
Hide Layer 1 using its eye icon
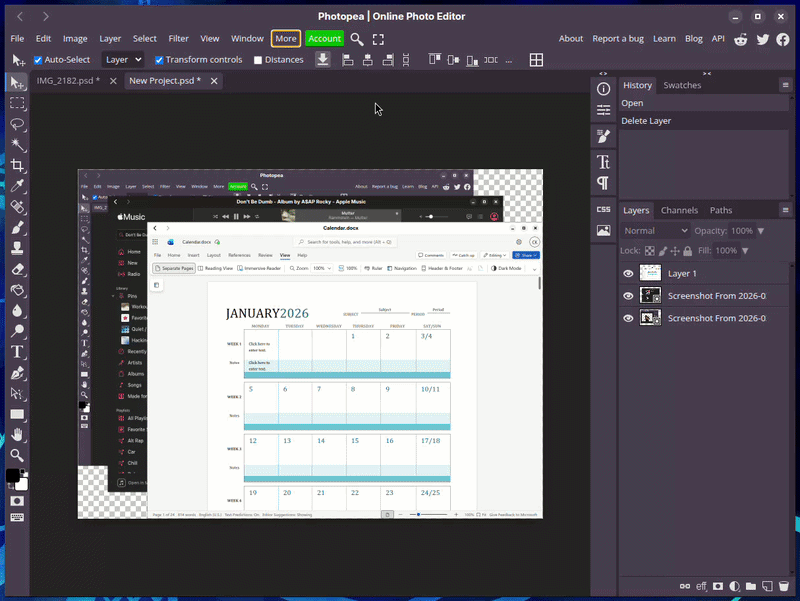[628, 273]
